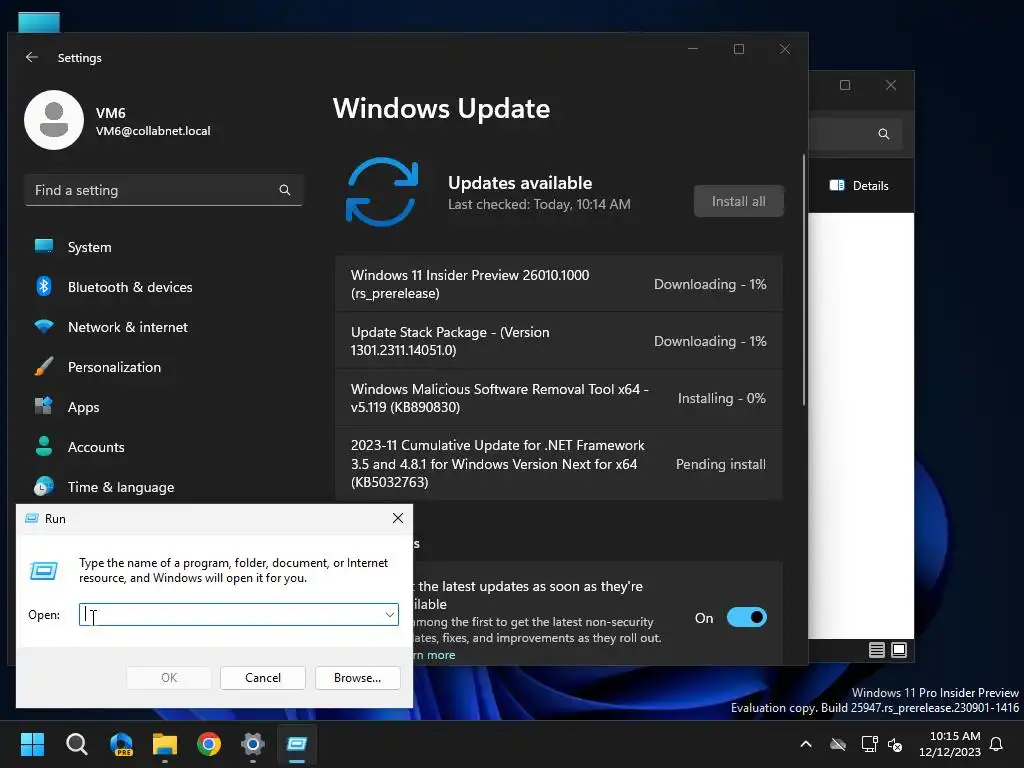
Task: Open taskbar Search
Action: 76,744
